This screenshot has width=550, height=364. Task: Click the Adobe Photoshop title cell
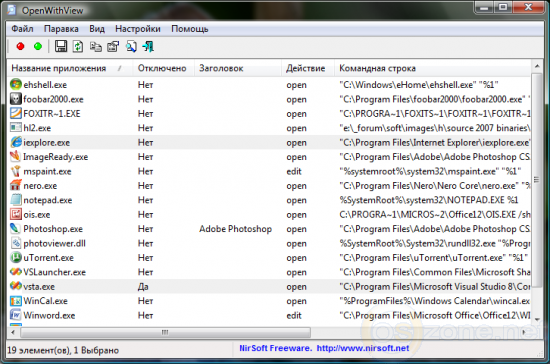point(235,229)
